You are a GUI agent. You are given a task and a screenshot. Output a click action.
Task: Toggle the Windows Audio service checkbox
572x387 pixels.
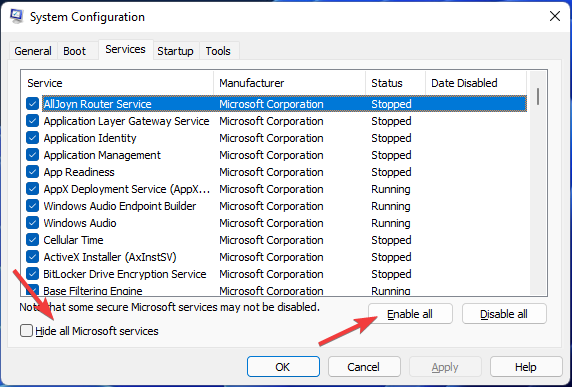click(x=32, y=223)
